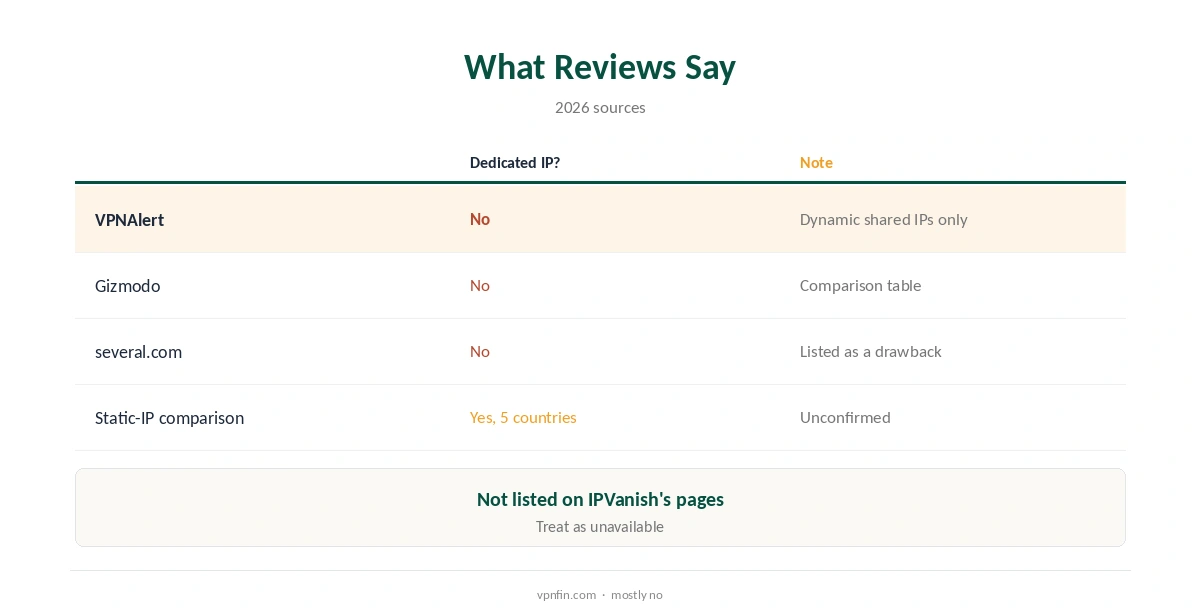
Task: Click the "Unconfirmed" note
Action: click(845, 417)
